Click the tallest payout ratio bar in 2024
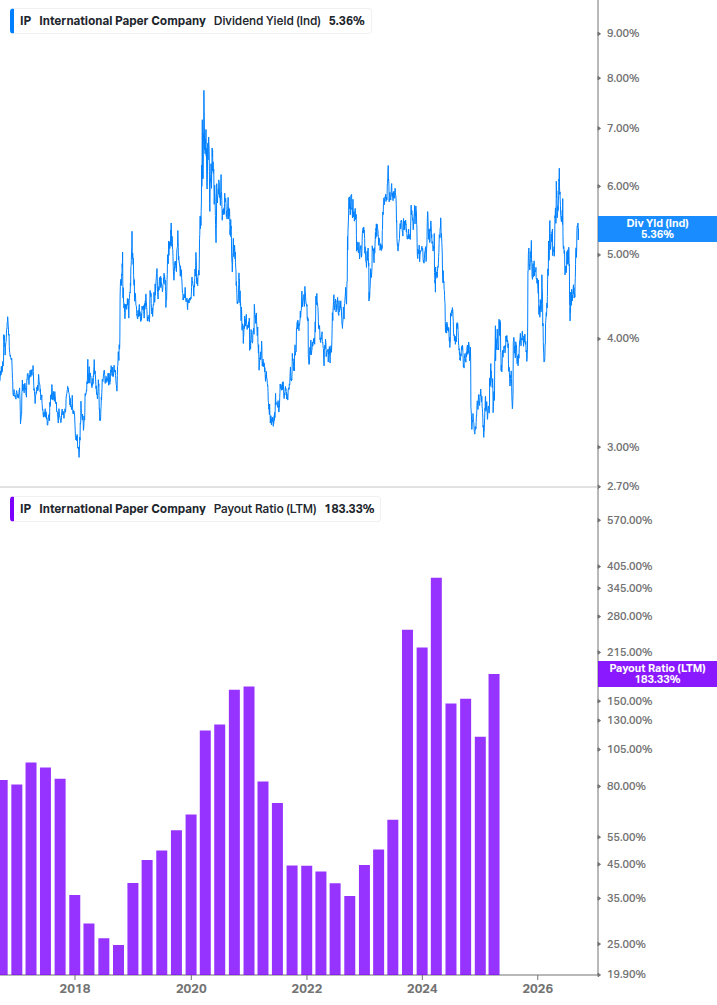The width and height of the screenshot is (717, 1005). [436, 776]
